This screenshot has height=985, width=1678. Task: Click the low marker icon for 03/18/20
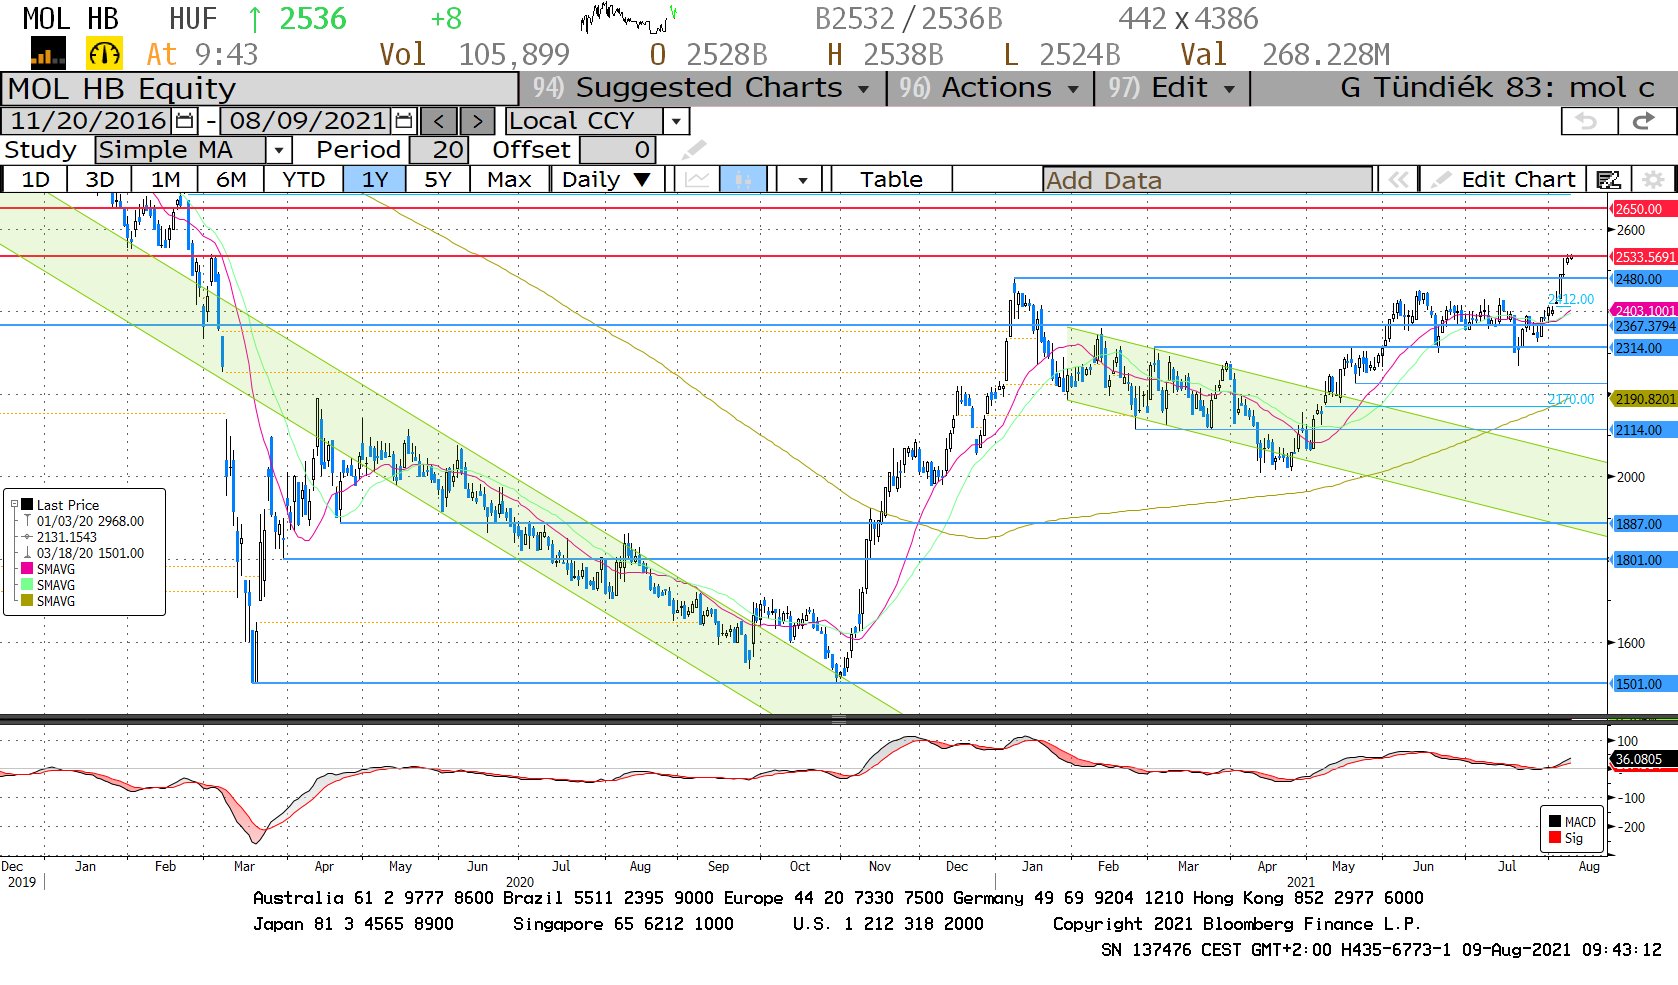[28, 553]
